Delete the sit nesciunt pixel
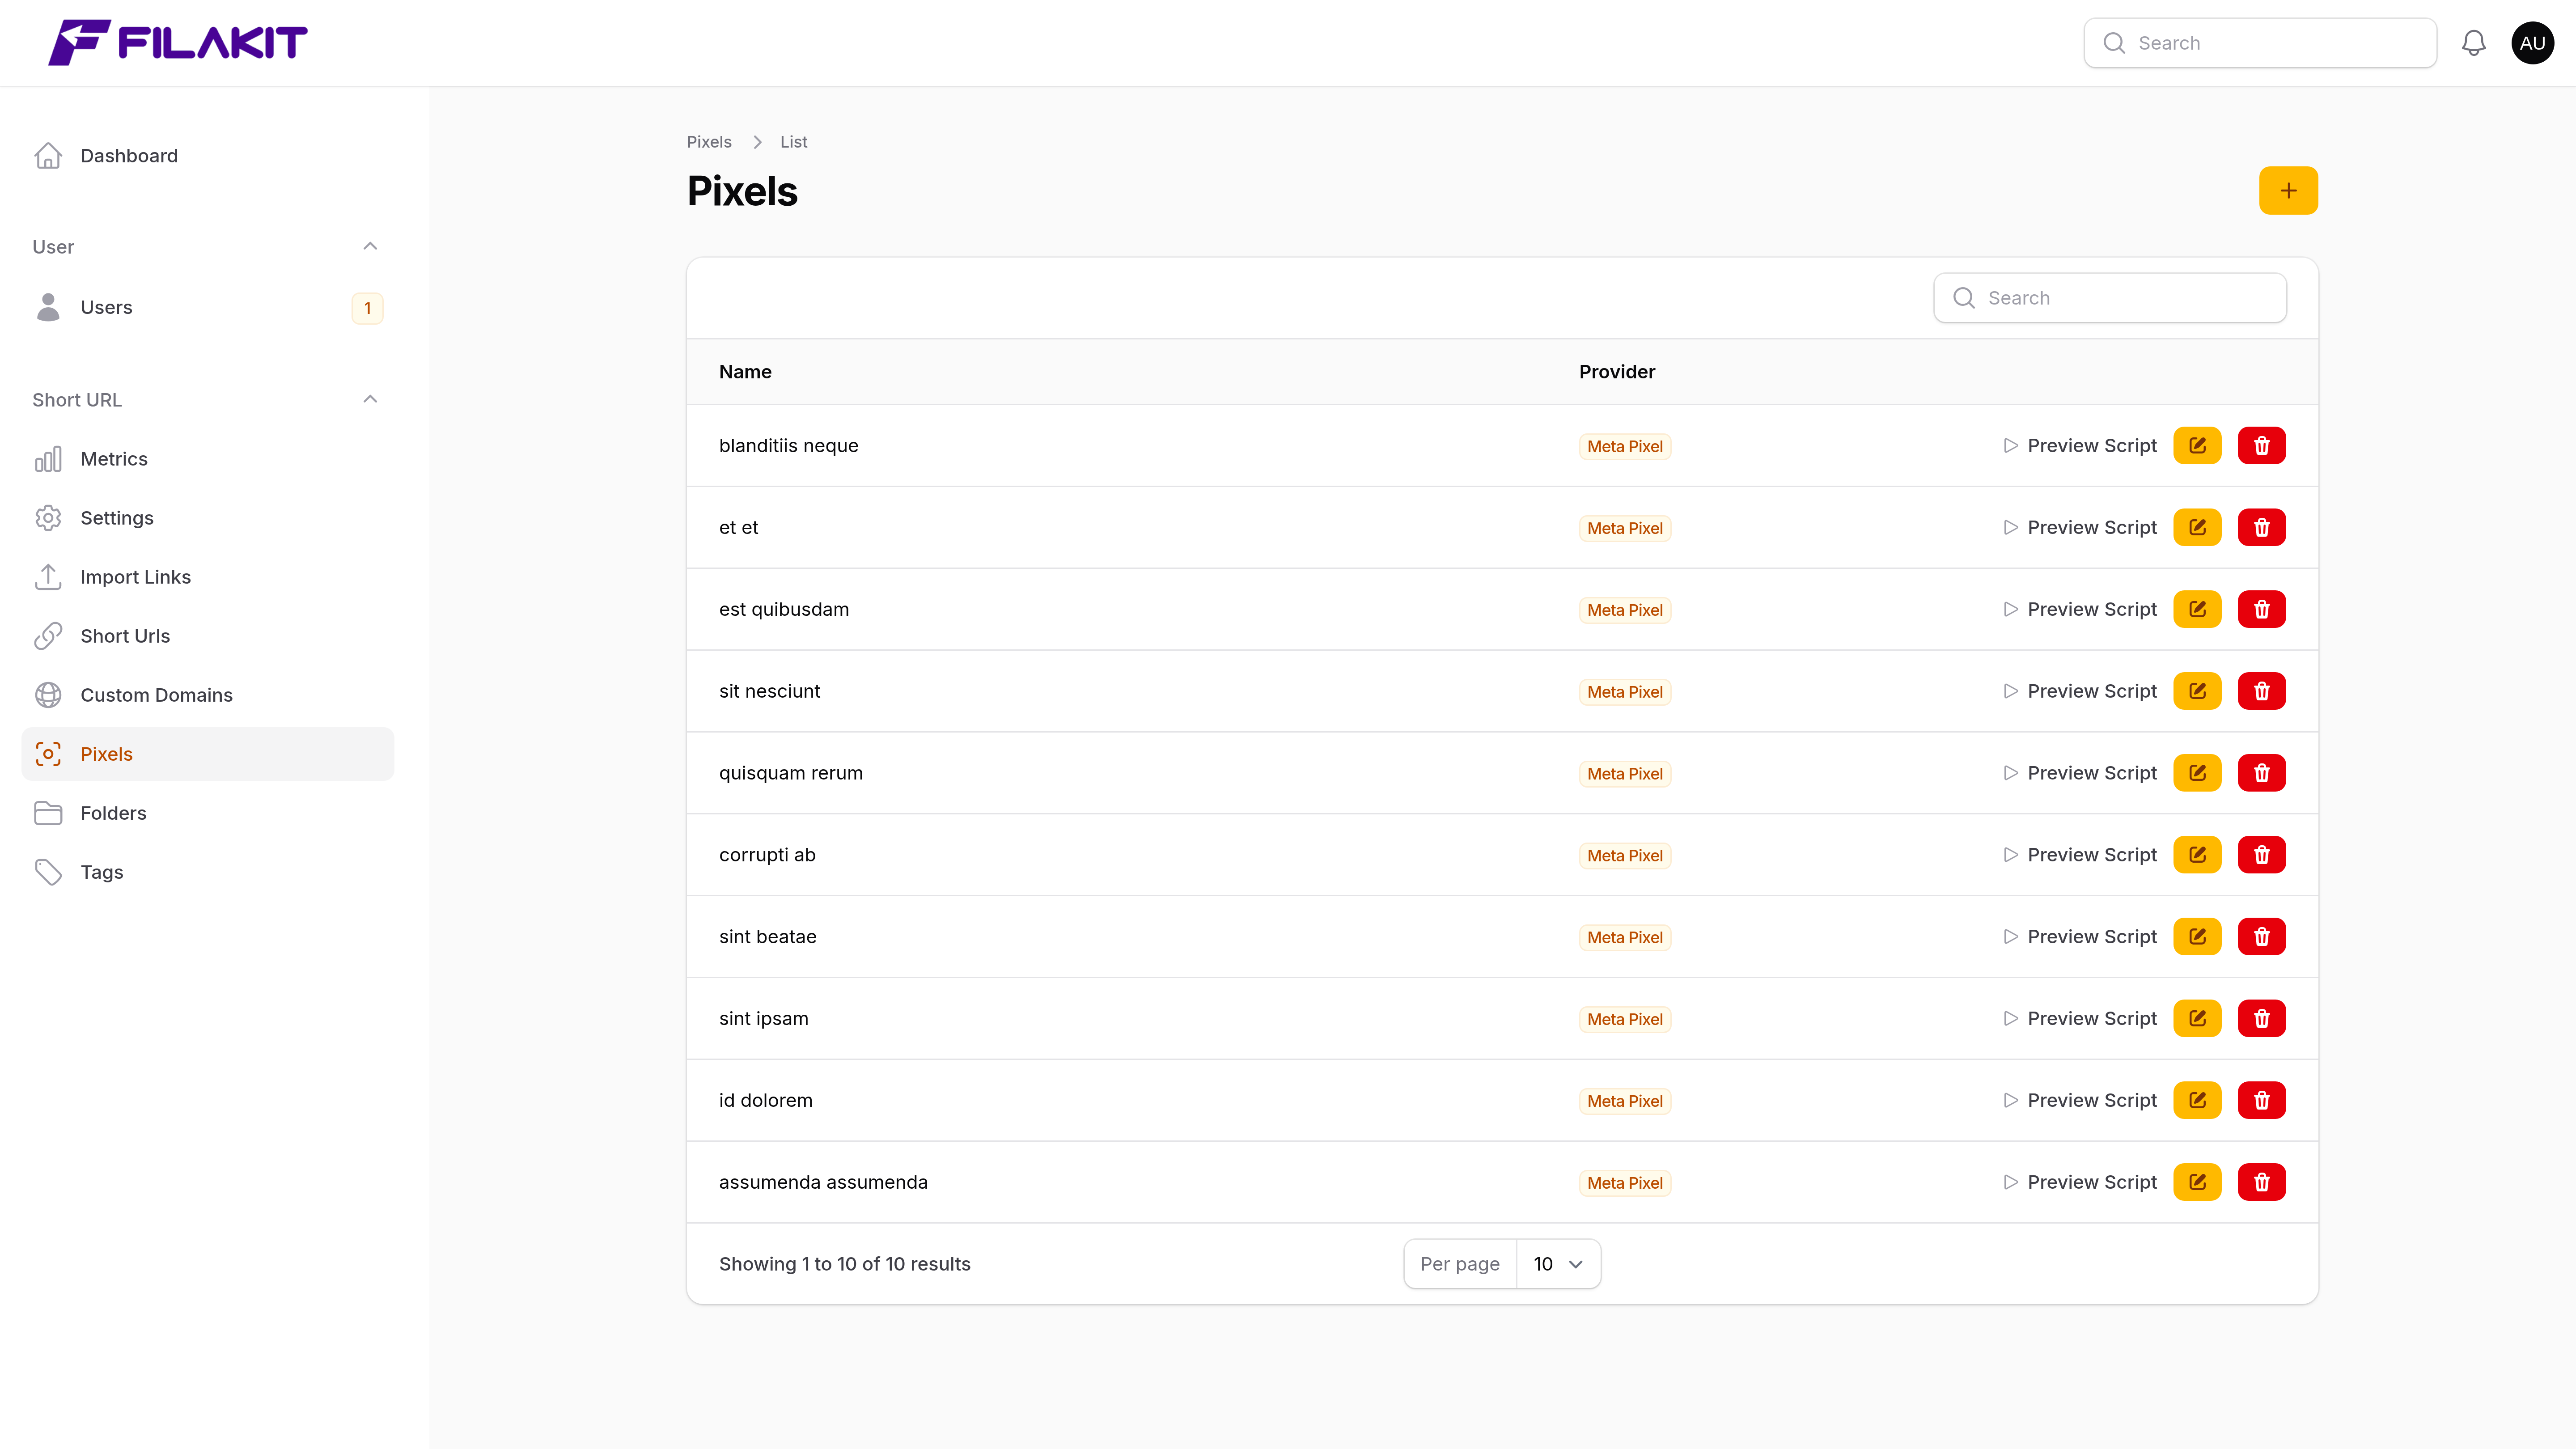Screen dimensions: 2576x1449 point(2261,692)
